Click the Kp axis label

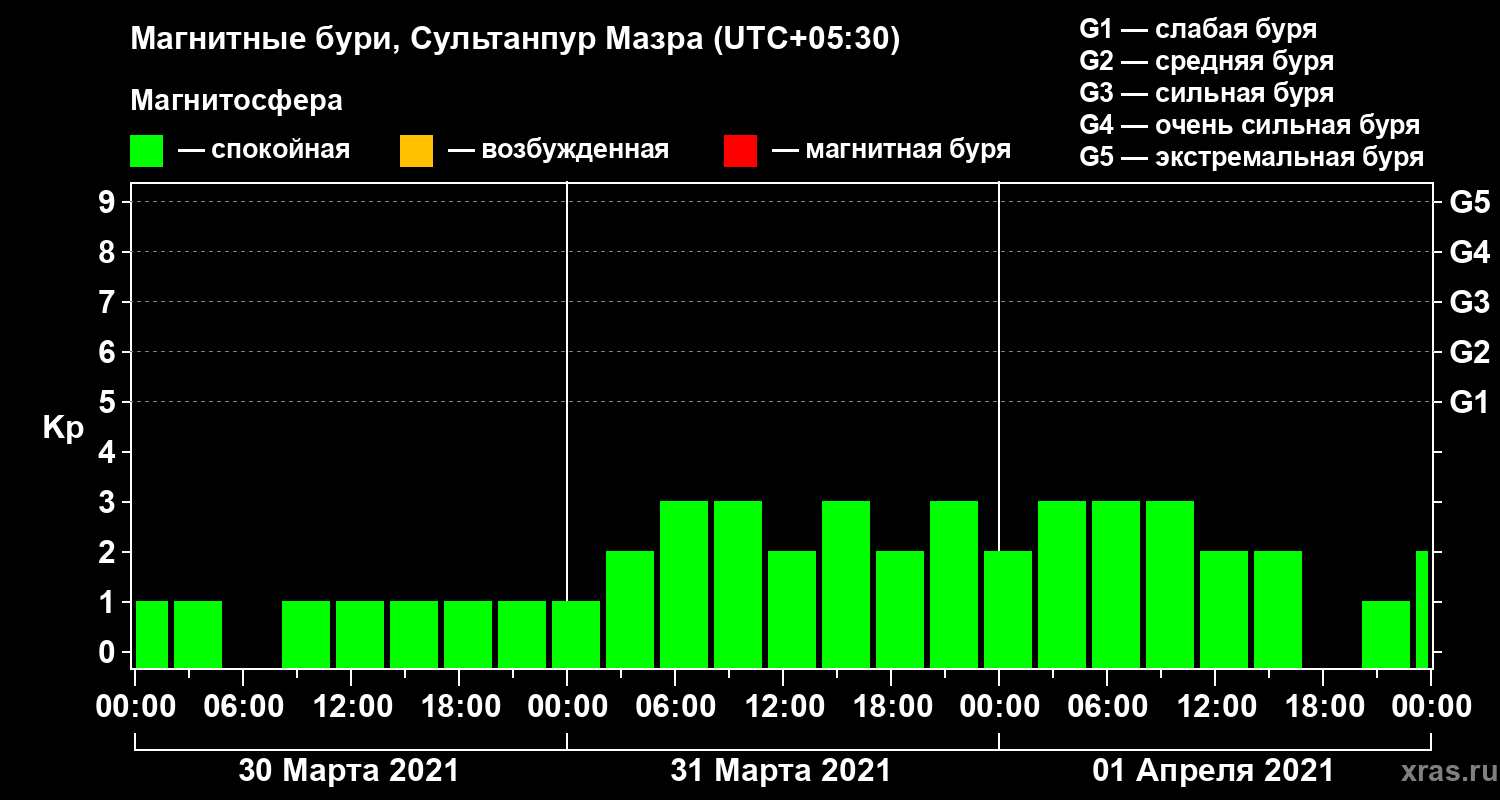63,429
